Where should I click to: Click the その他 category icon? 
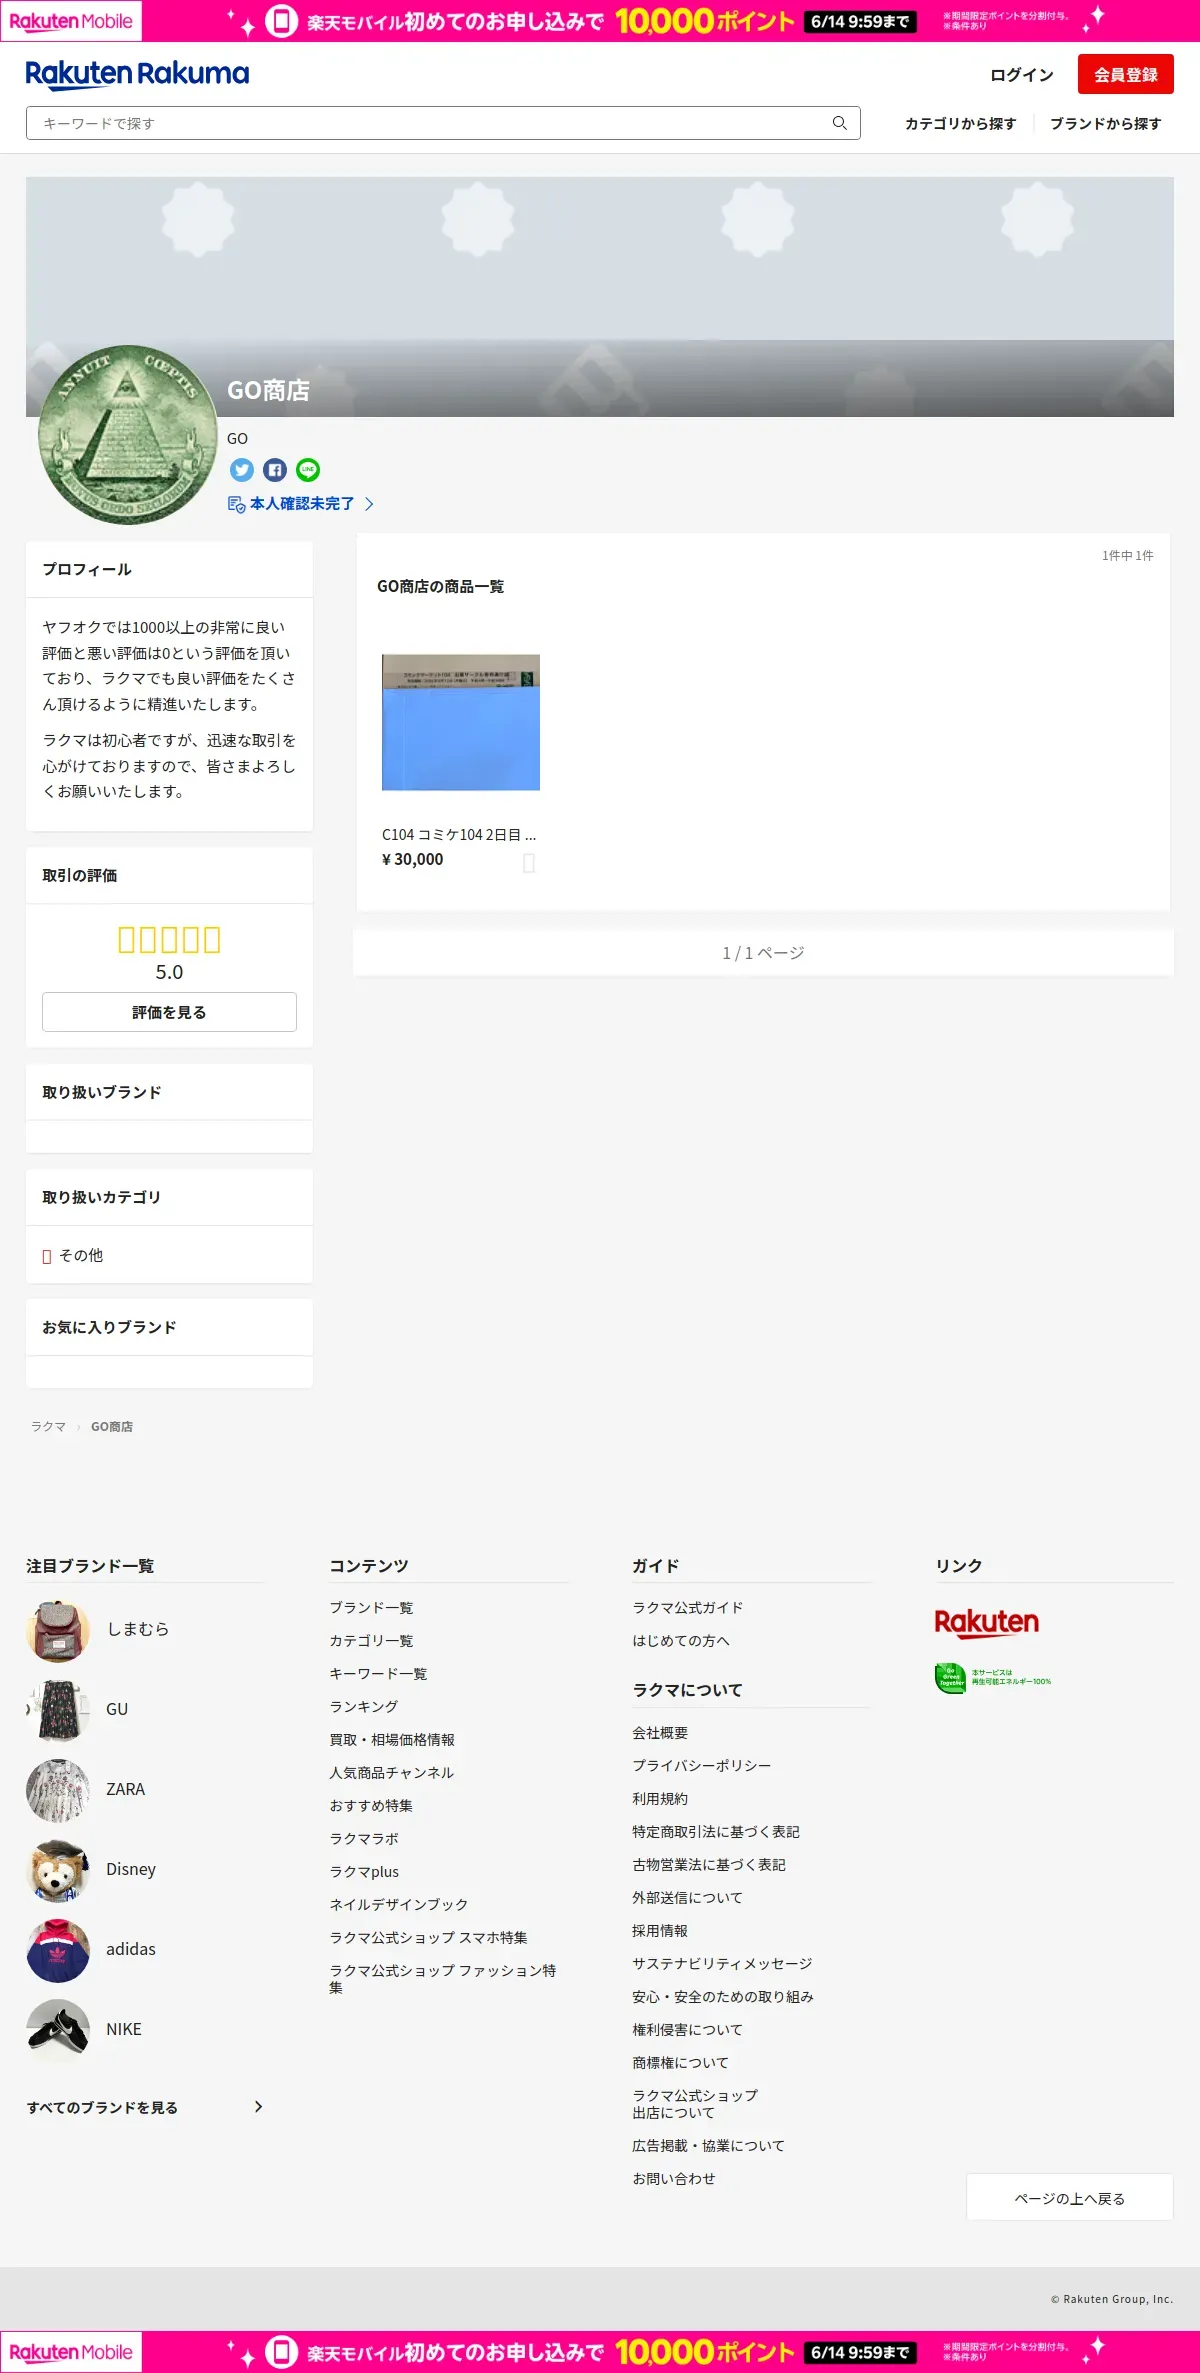pos(47,1256)
